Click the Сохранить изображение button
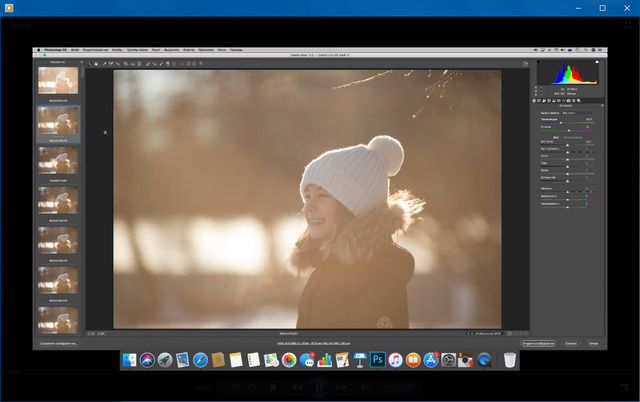Screen dimensions: 640x402 60,343
